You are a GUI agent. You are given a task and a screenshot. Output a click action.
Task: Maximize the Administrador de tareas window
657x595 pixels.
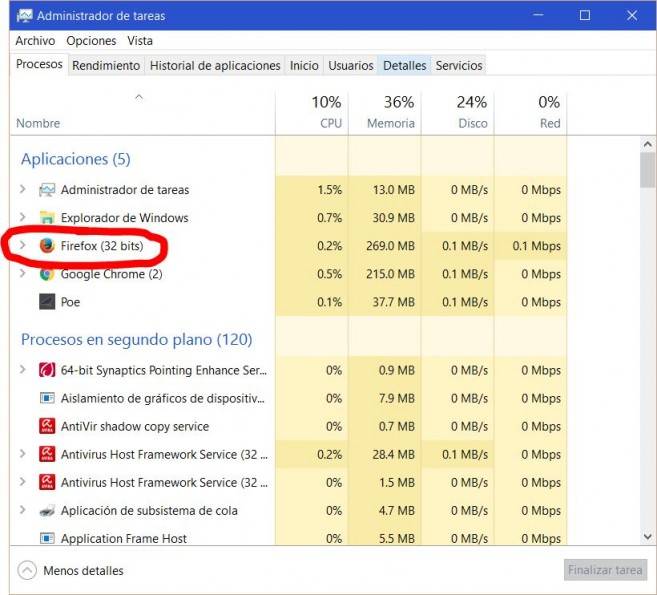(585, 15)
